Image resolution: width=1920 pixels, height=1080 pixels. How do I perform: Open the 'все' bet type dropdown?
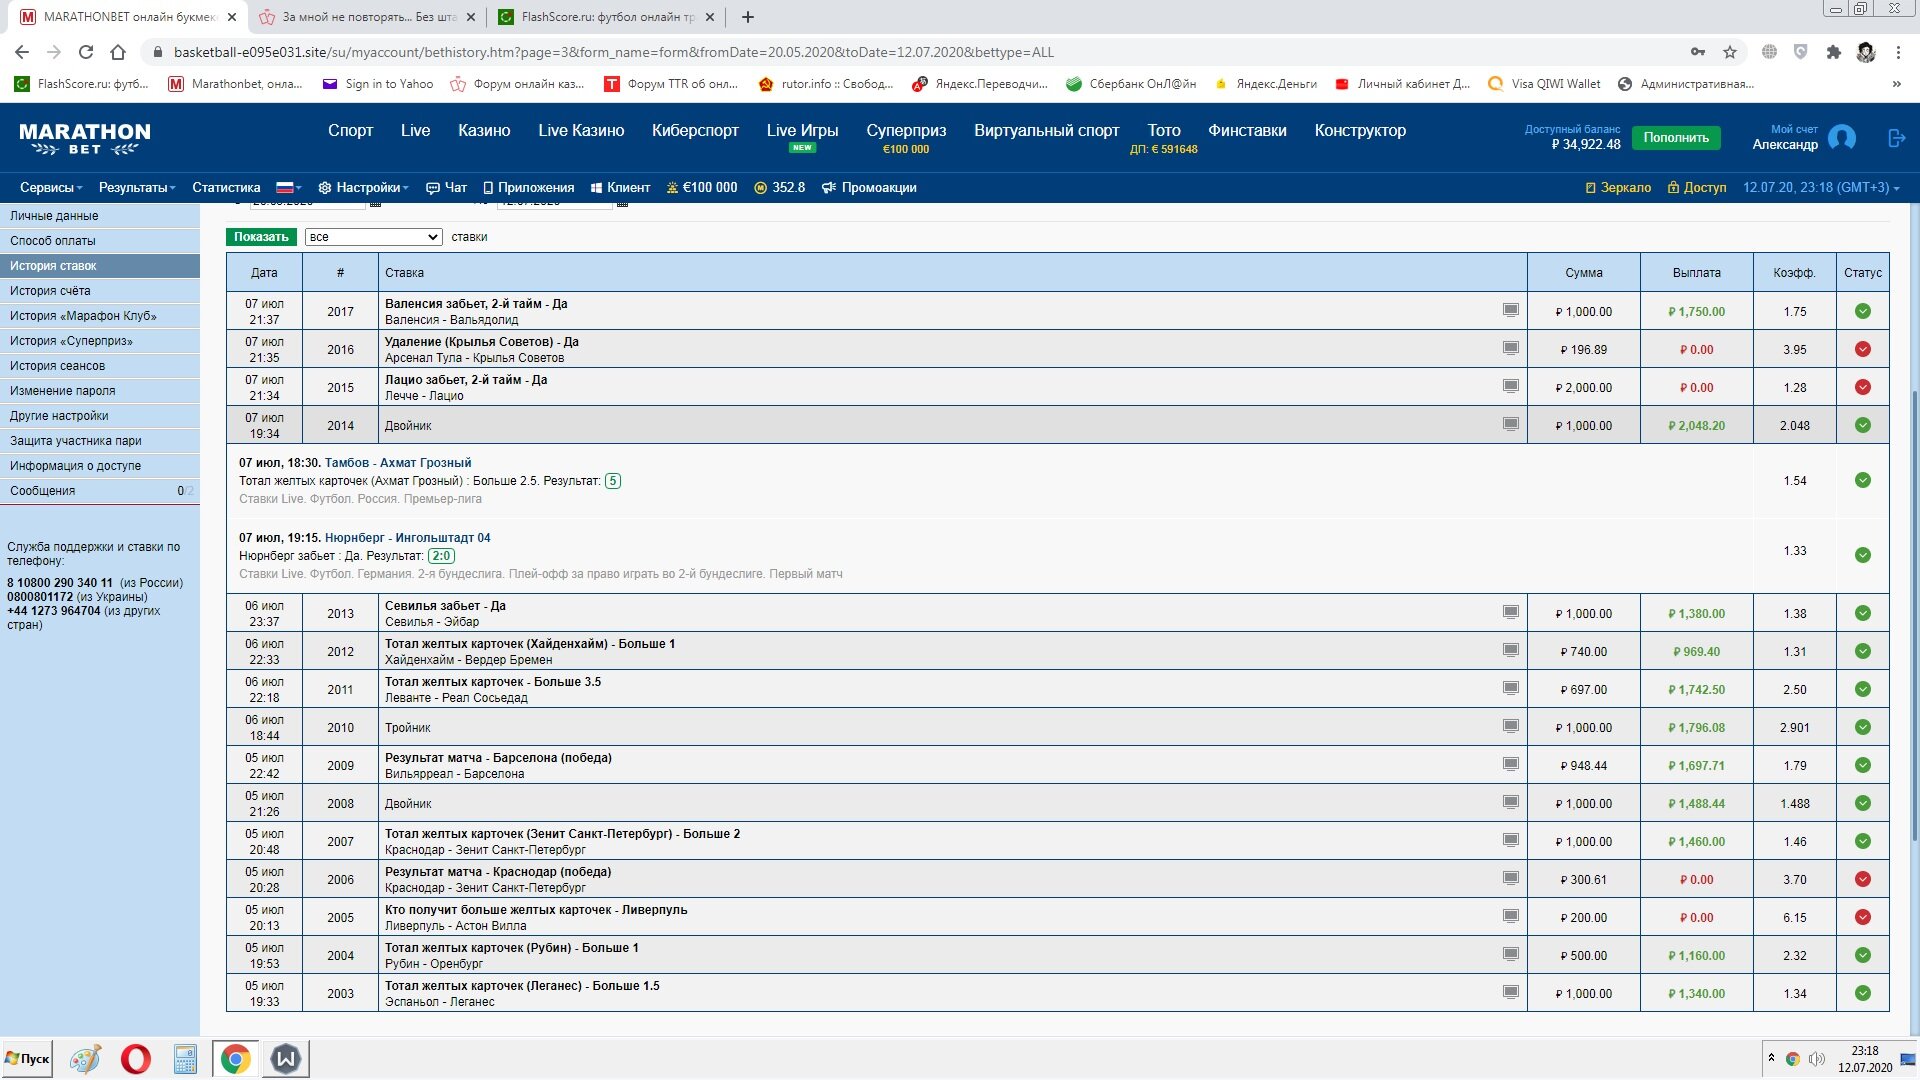click(373, 237)
